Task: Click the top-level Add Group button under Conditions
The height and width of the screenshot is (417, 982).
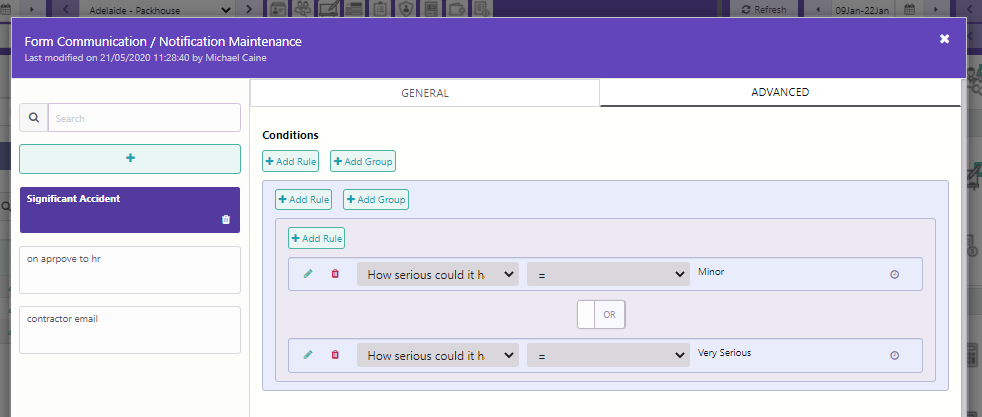Action: coord(363,161)
